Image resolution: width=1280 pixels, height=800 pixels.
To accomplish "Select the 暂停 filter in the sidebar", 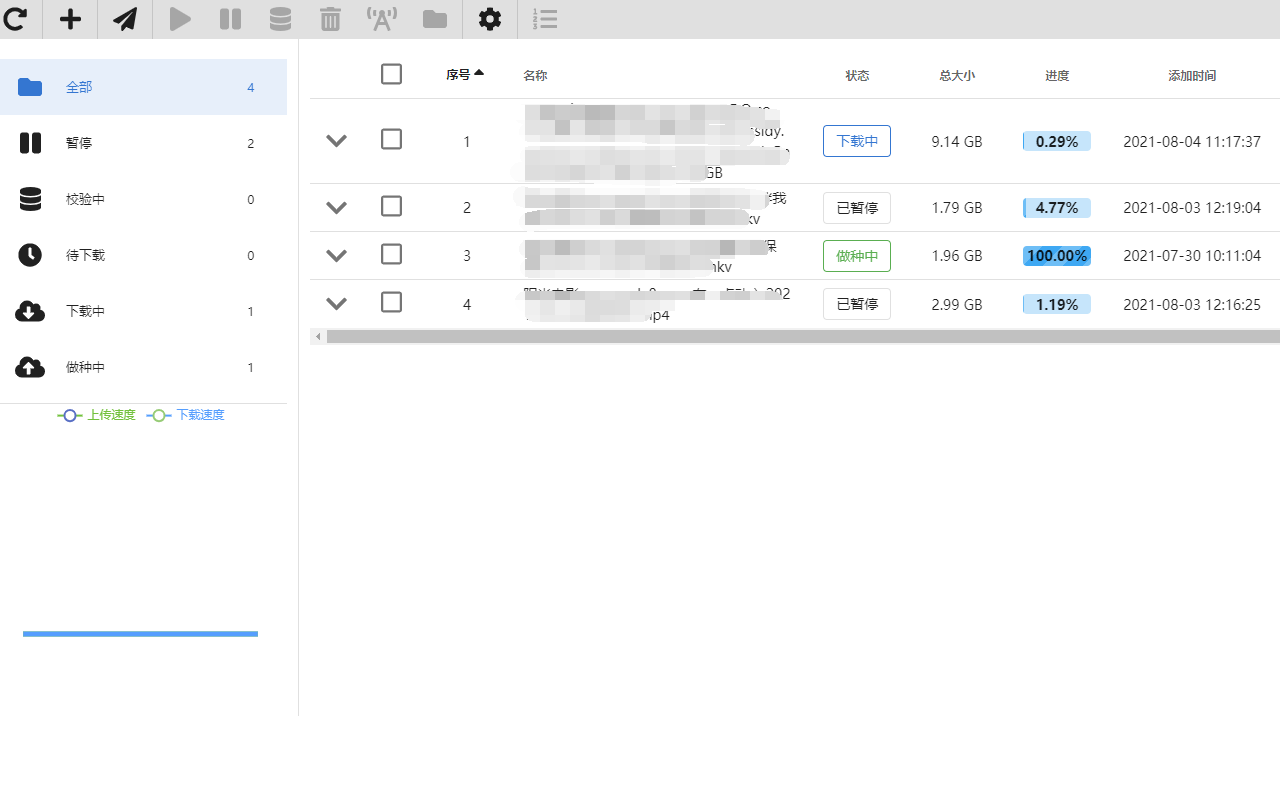I will coord(143,143).
